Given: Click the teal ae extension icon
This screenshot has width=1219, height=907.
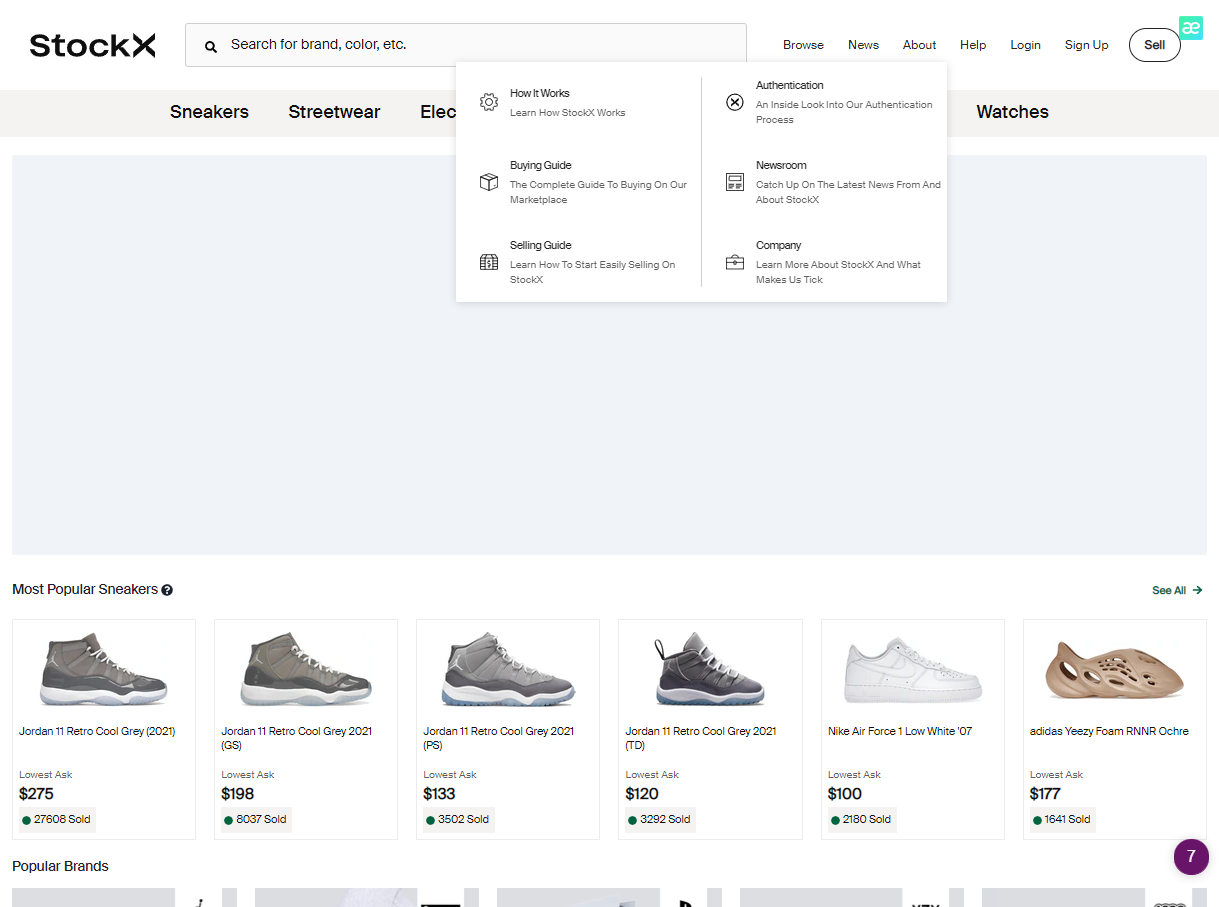Looking at the screenshot, I should click(1190, 28).
